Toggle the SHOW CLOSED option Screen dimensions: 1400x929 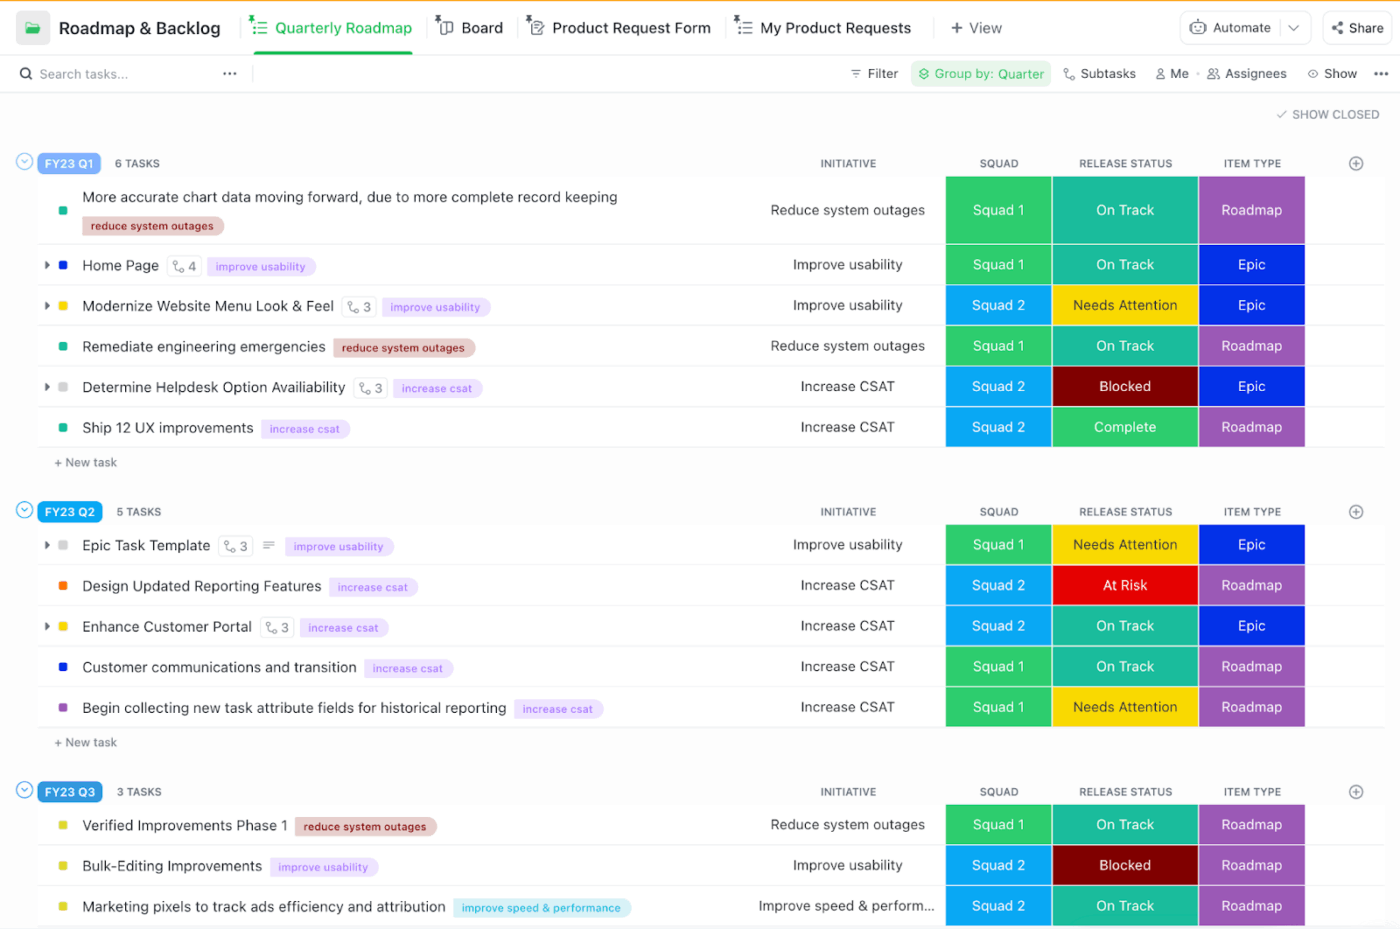[1328, 114]
